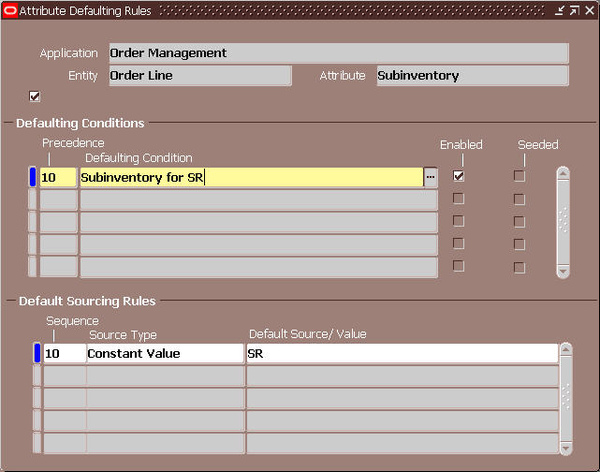This screenshot has height=472, width=600.
Task: Click third row Defaulting Condition field
Action: [x=258, y=222]
